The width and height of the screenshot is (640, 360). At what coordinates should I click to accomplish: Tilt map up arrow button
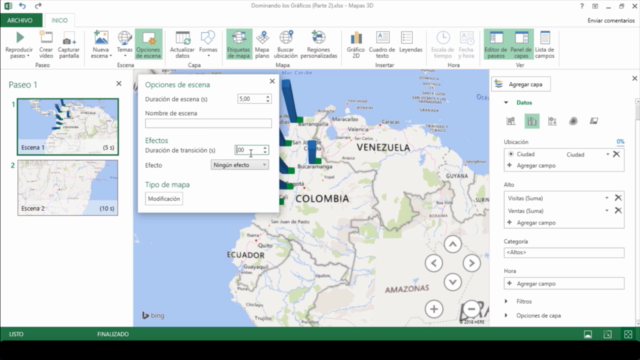point(453,244)
